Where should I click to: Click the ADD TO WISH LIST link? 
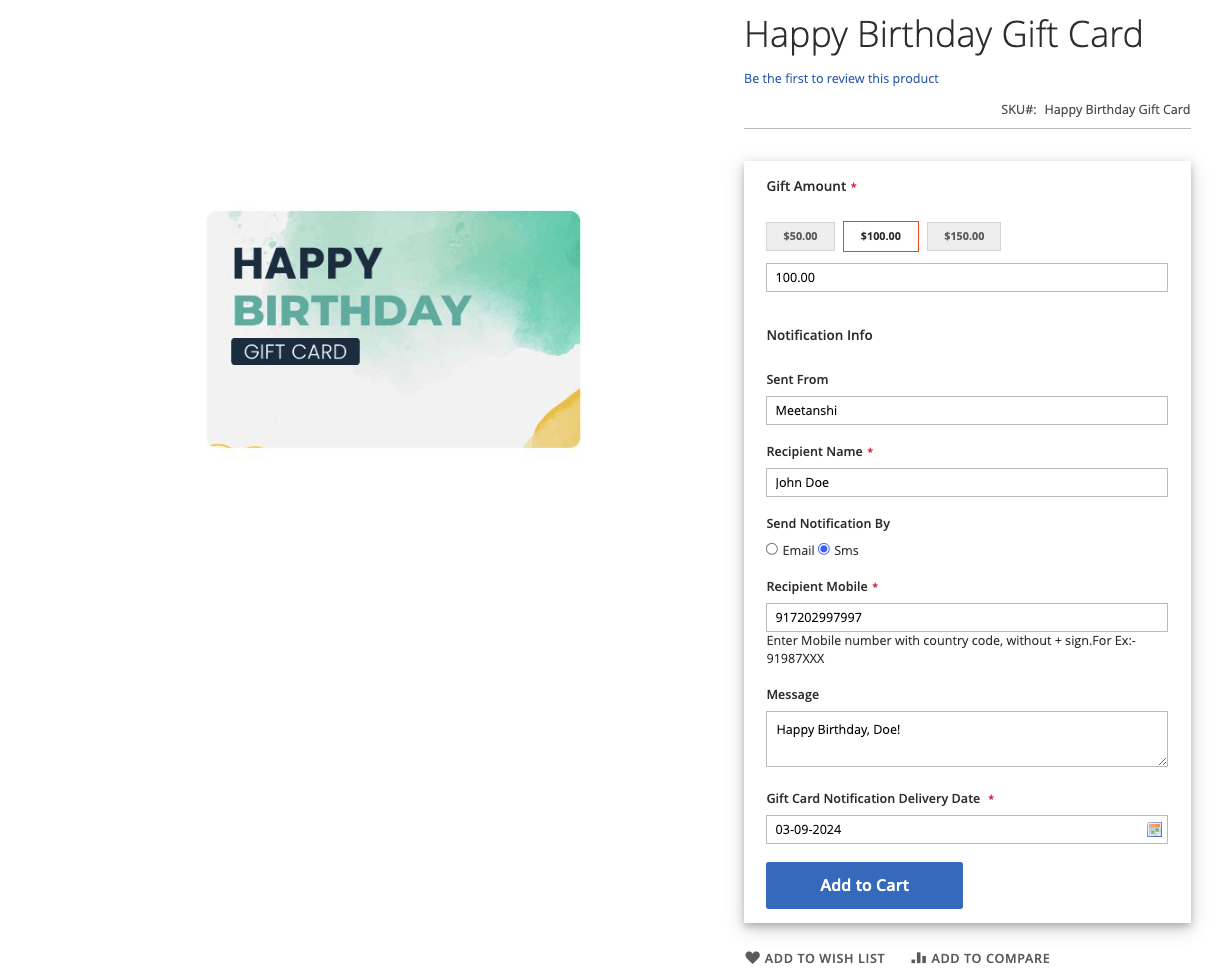[824, 957]
